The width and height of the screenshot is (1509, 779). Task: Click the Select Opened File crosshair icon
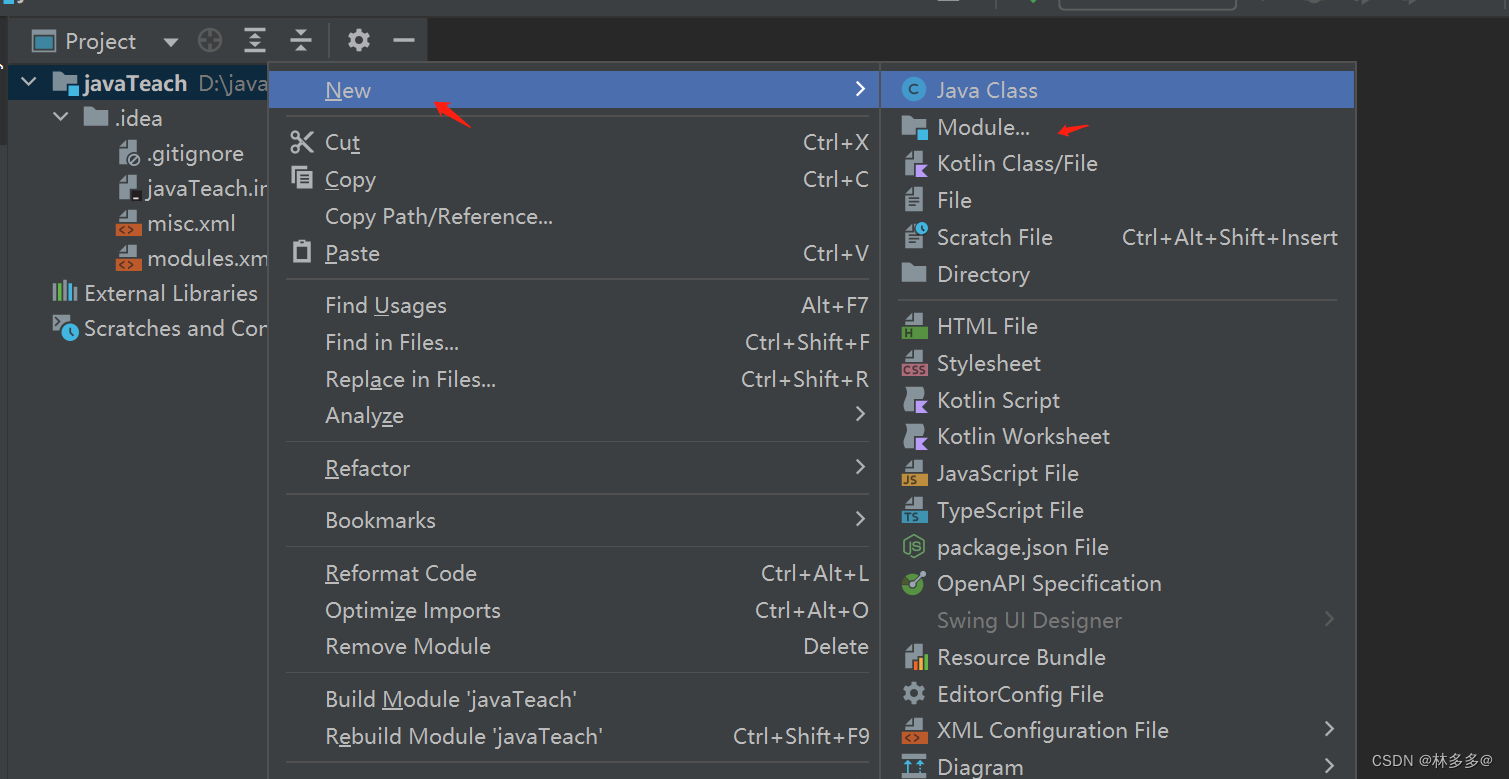click(x=208, y=40)
